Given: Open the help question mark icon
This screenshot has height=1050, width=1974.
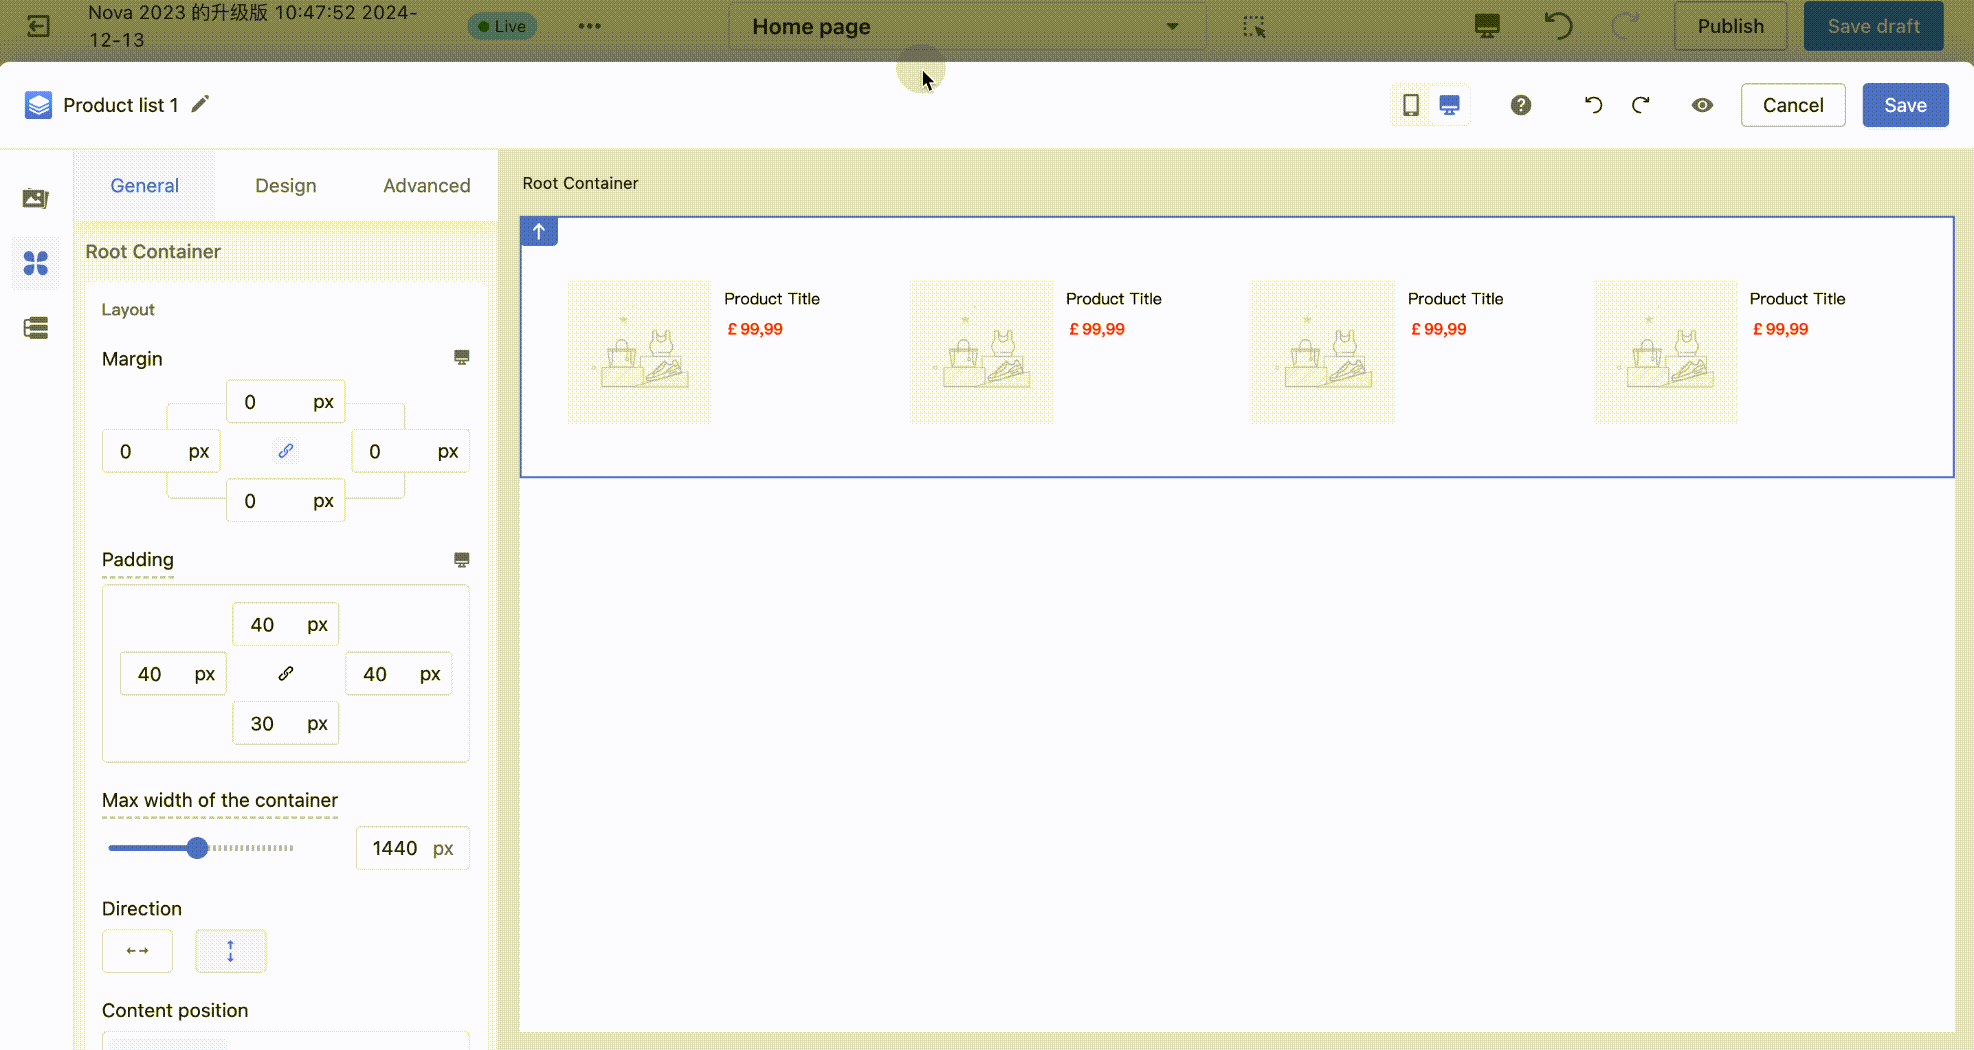Looking at the screenshot, I should tap(1520, 105).
